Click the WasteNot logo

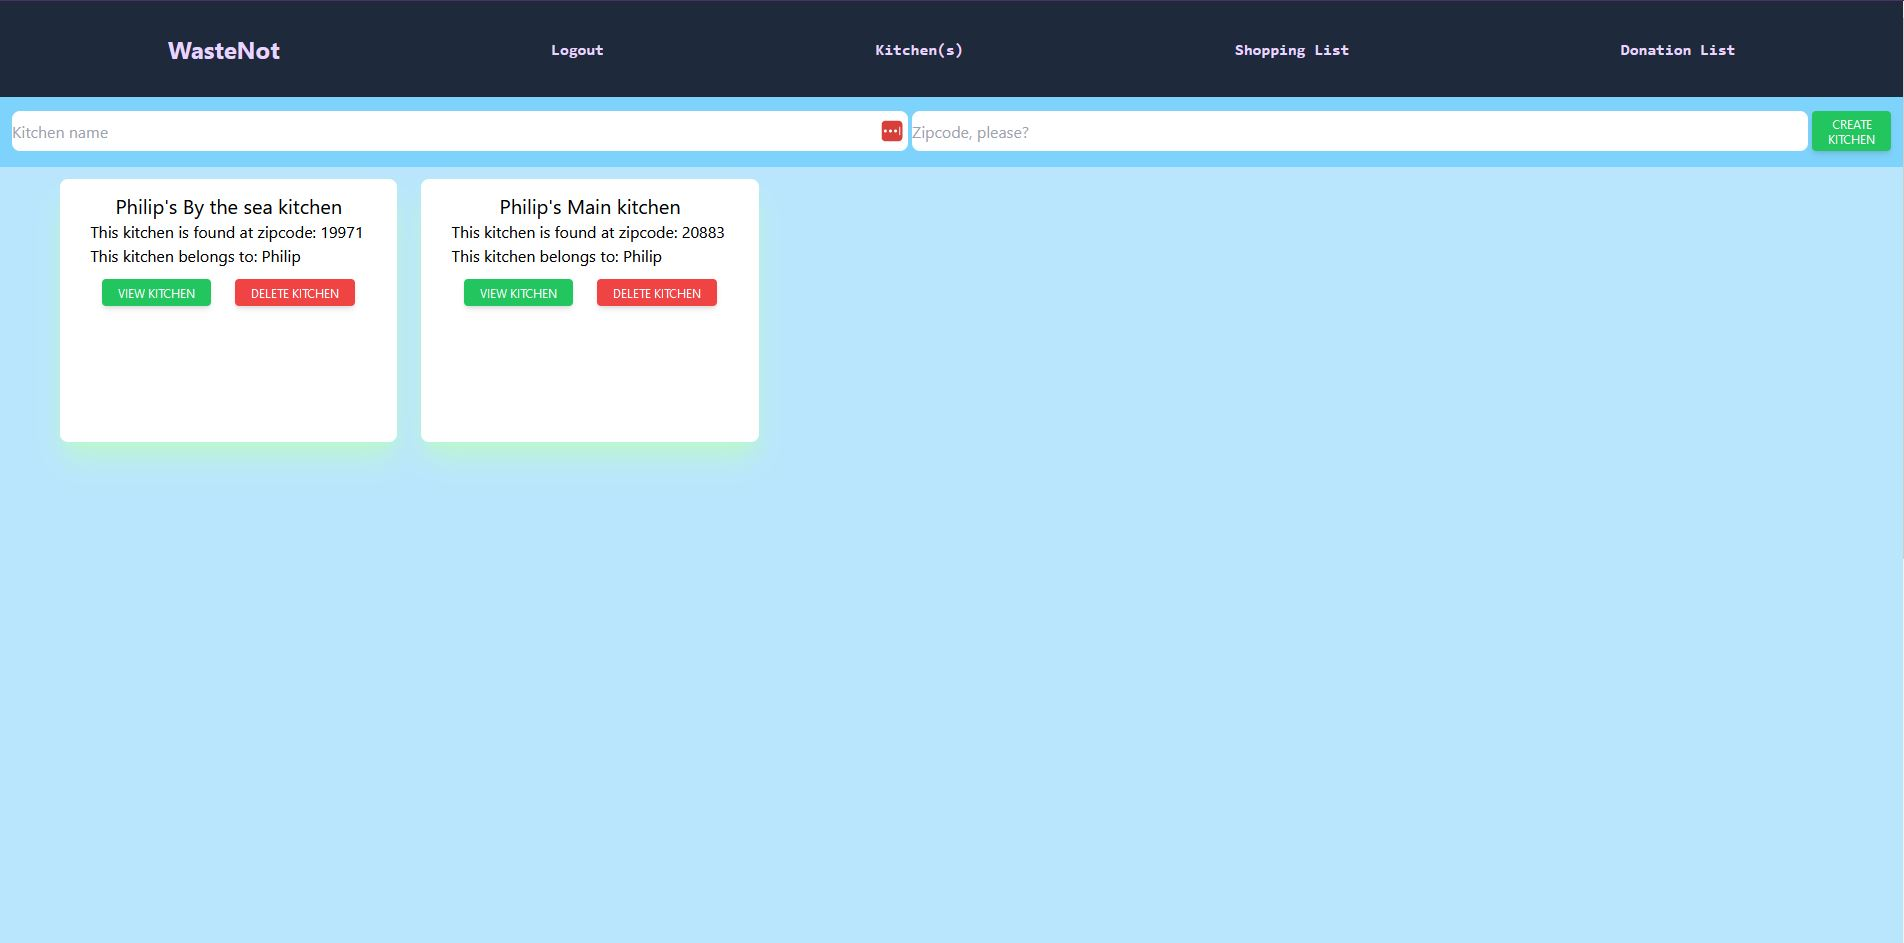click(224, 51)
